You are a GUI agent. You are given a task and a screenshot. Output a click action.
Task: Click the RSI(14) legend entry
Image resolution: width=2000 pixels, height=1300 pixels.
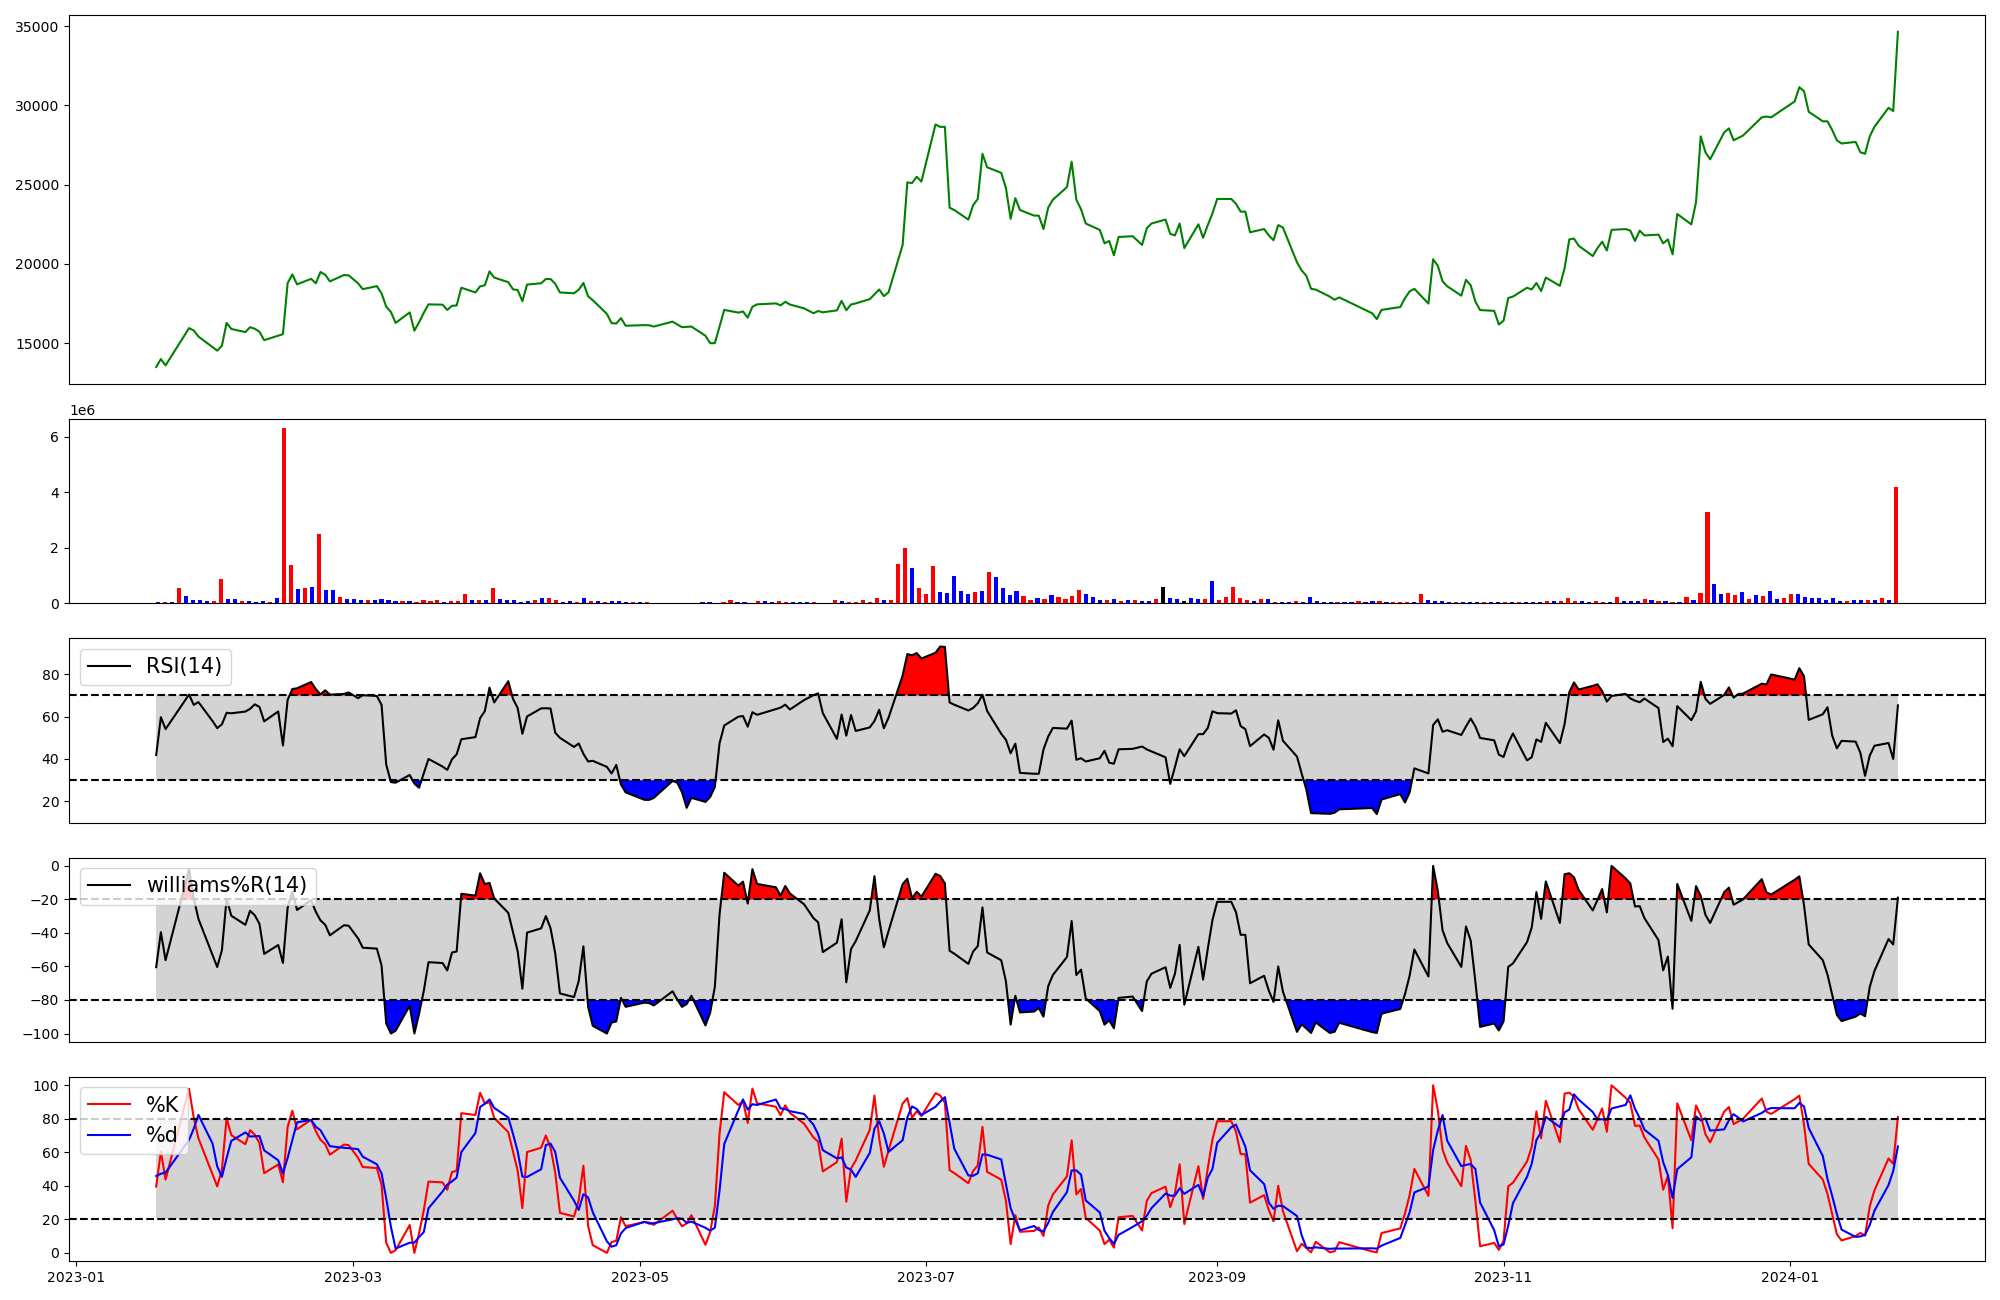point(184,666)
